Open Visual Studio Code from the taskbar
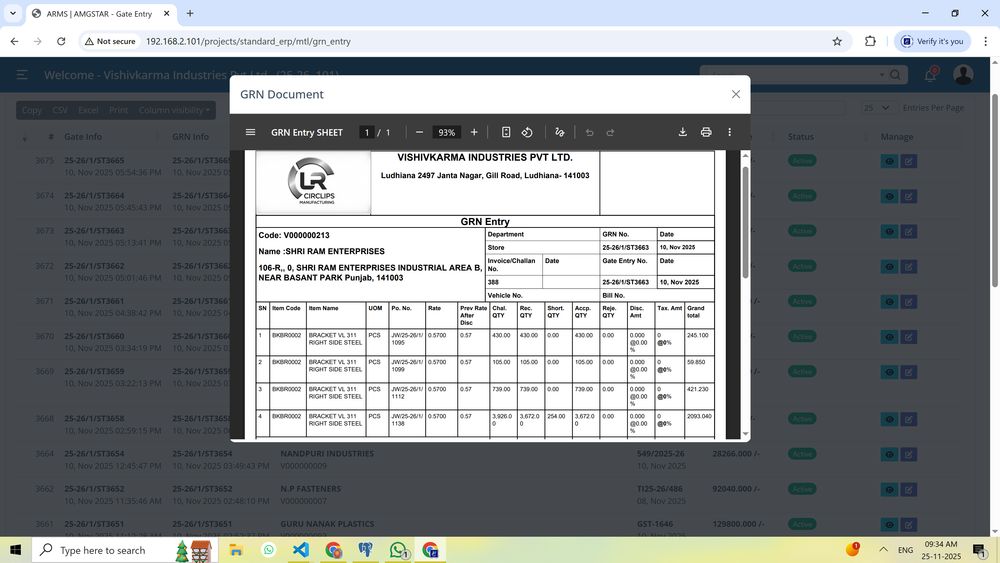Viewport: 1000px width, 563px height. click(x=301, y=550)
